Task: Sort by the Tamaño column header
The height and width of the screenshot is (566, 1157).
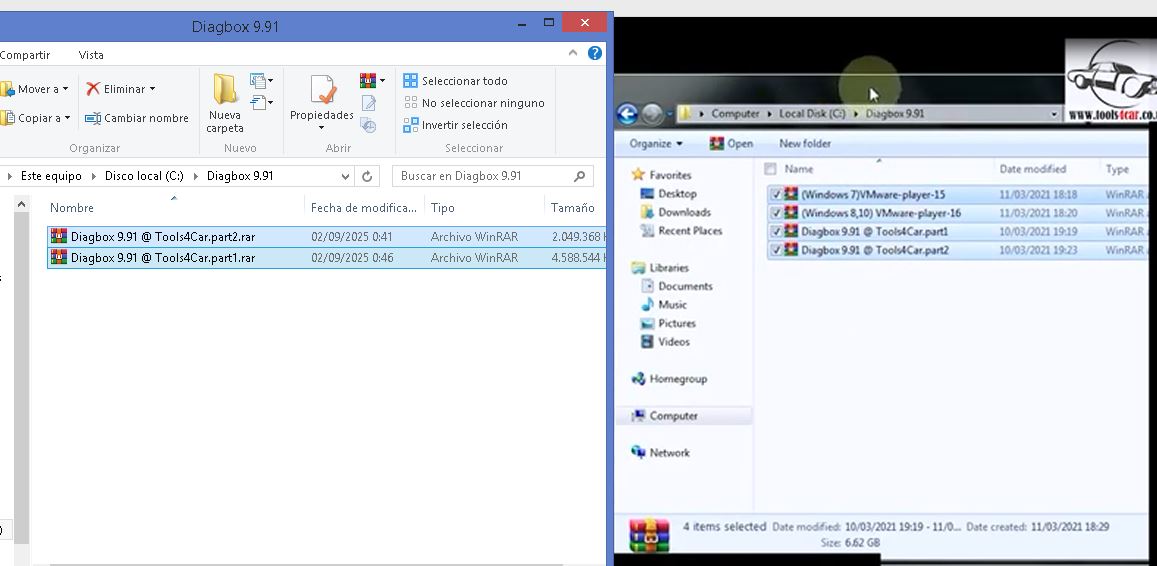Action: click(575, 208)
